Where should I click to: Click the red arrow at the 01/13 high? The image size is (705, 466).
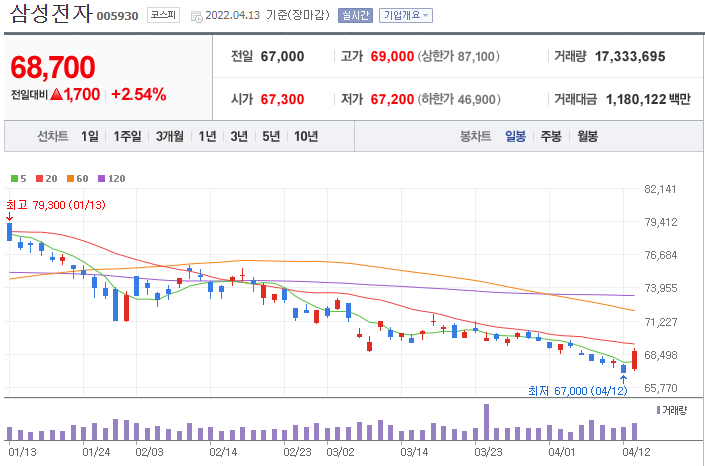(x=9, y=217)
